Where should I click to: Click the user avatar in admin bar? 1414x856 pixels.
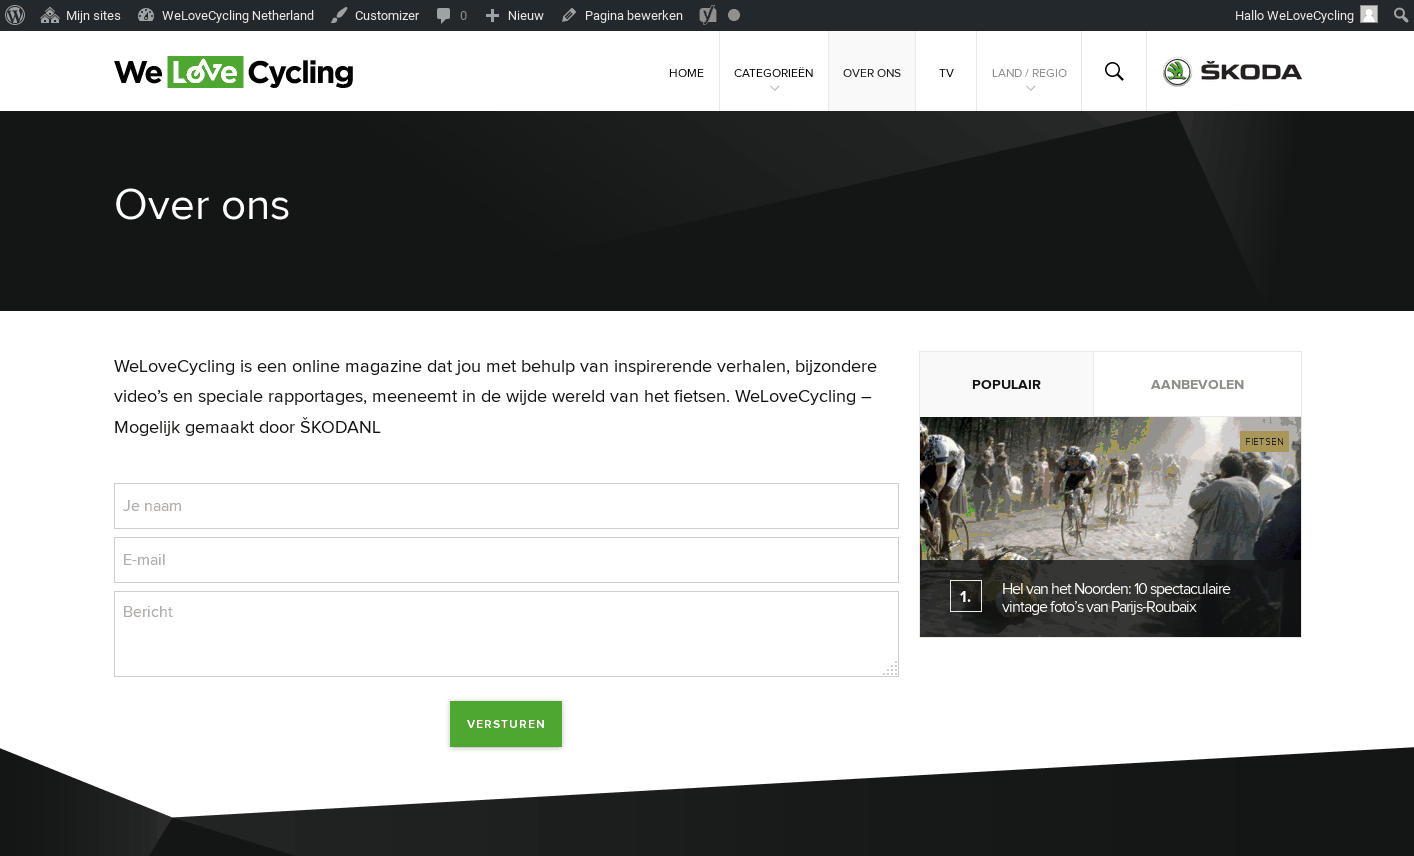click(x=1369, y=14)
